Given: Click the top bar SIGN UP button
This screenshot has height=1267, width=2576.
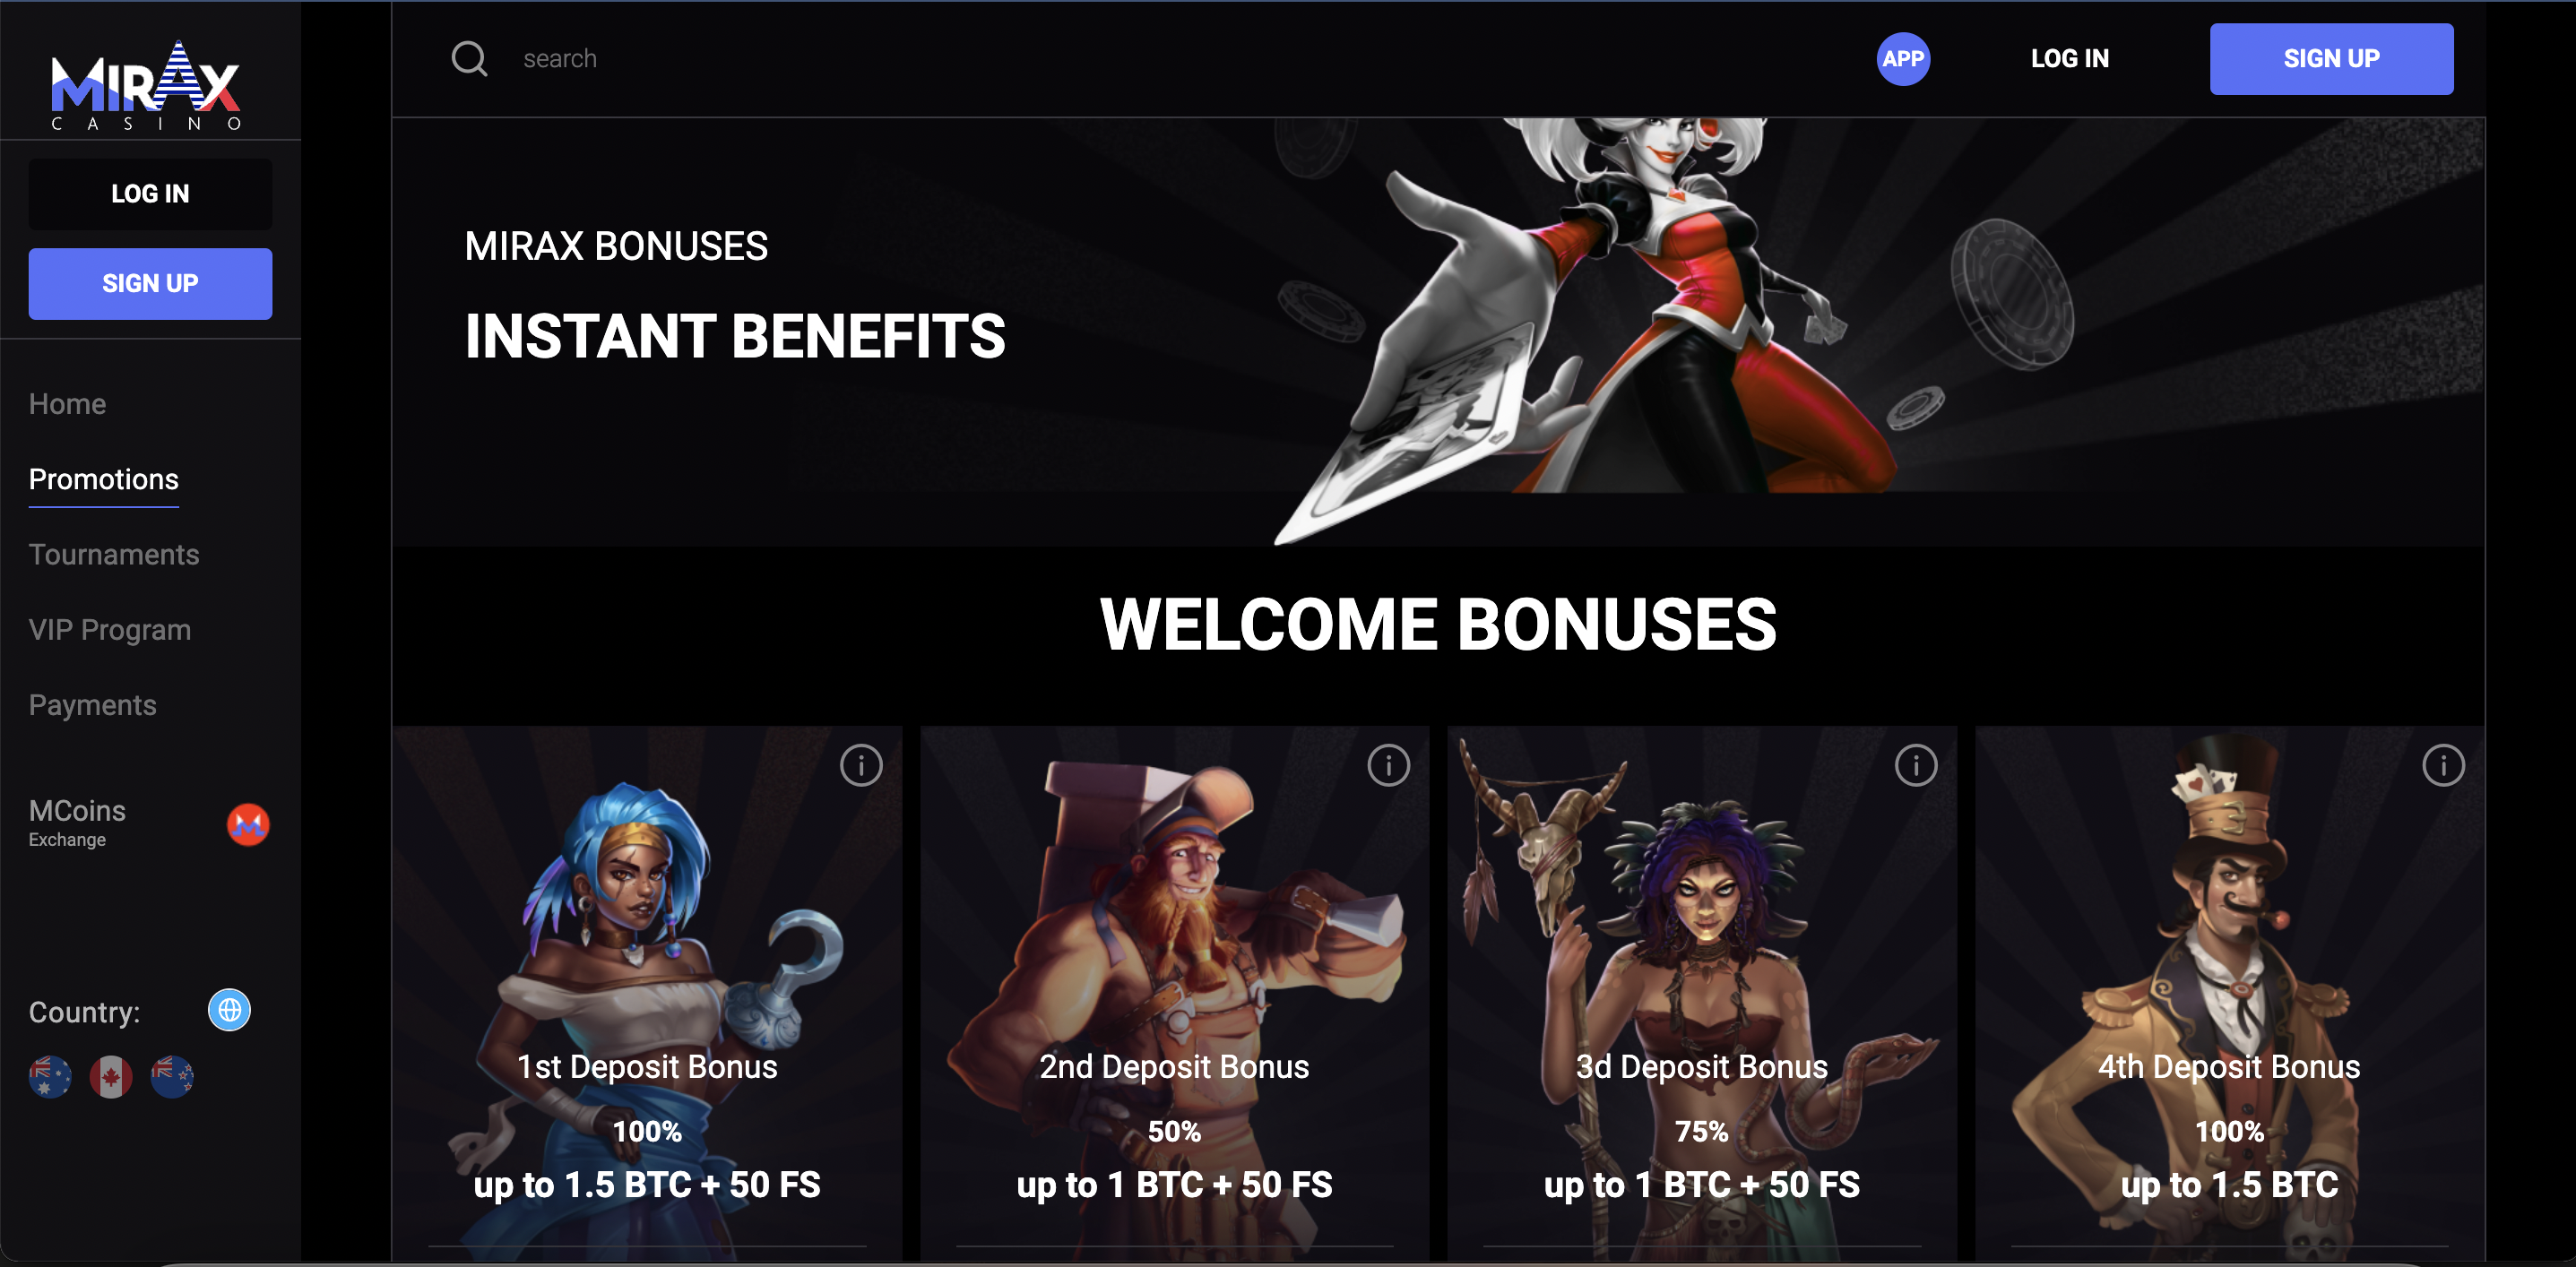Looking at the screenshot, I should 2331,59.
